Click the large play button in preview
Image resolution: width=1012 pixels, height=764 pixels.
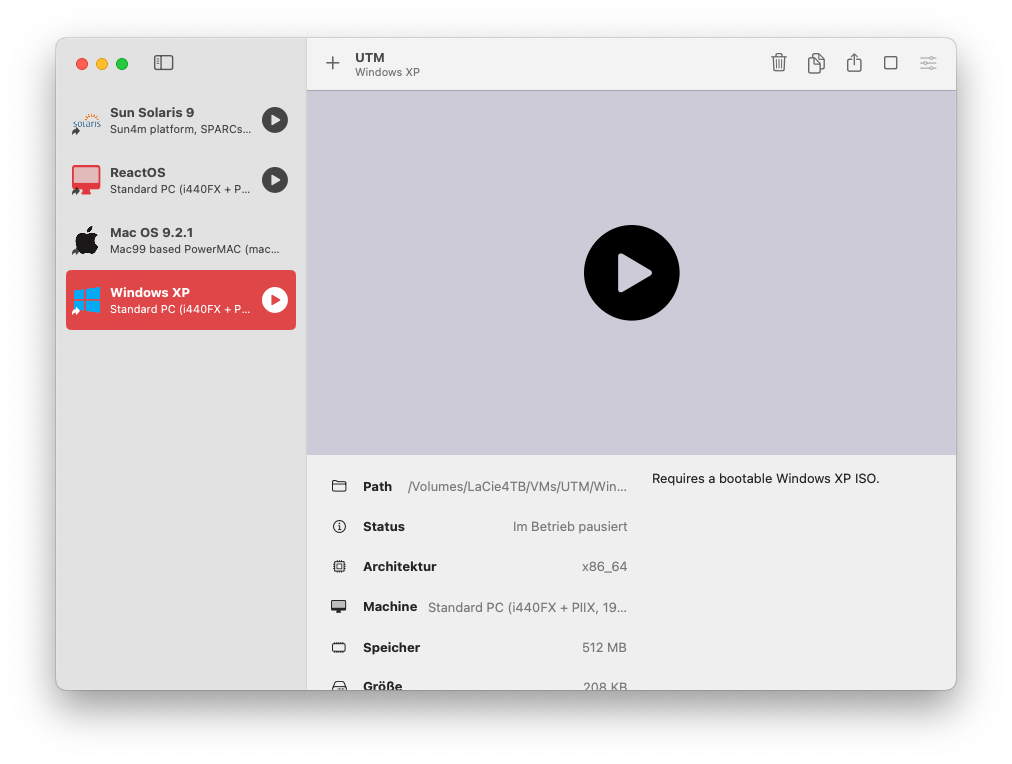(631, 273)
